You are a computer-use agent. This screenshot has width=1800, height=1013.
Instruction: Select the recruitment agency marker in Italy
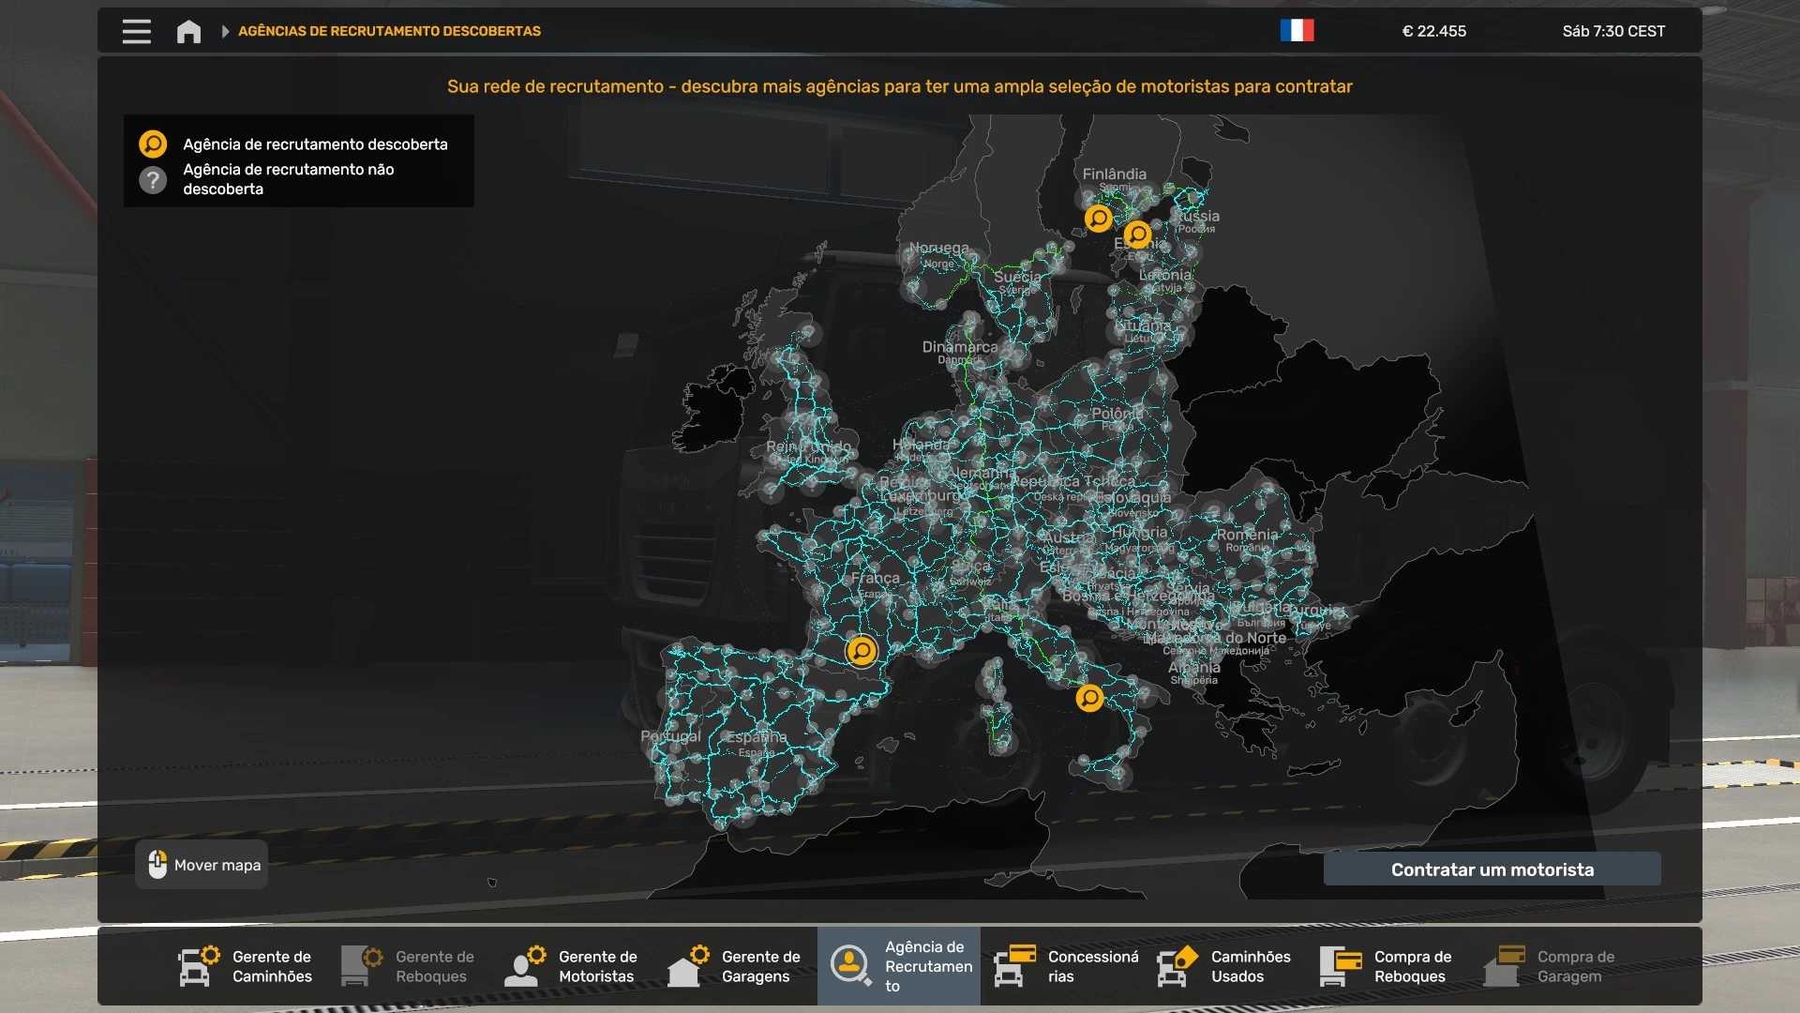[x=1089, y=698]
